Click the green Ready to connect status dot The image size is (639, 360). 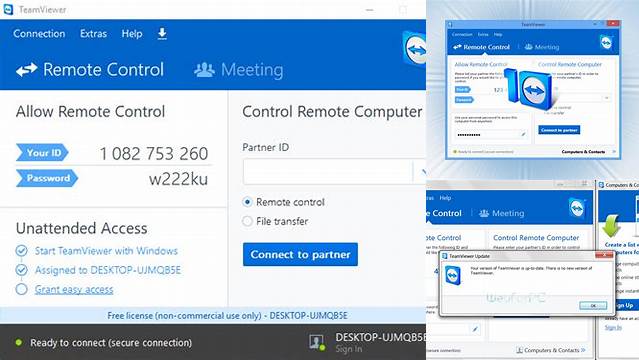tap(18, 342)
